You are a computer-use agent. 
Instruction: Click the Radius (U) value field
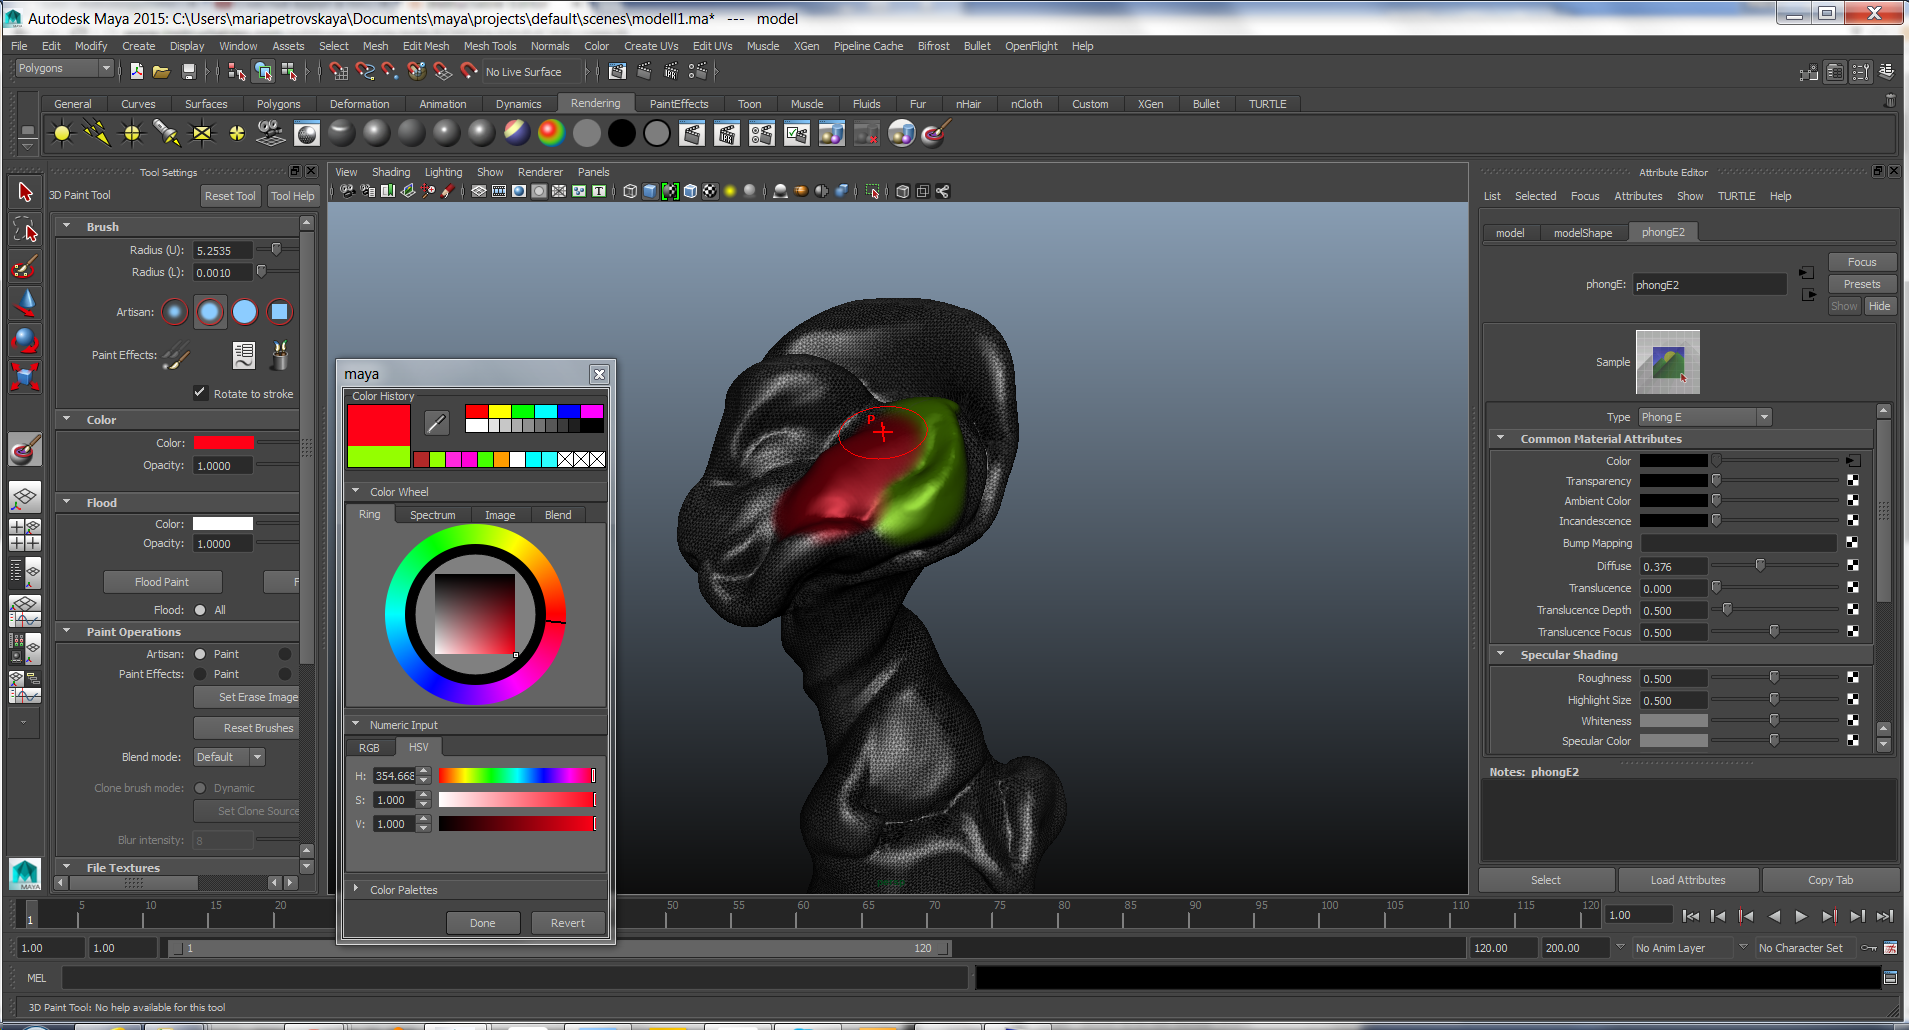[222, 251]
